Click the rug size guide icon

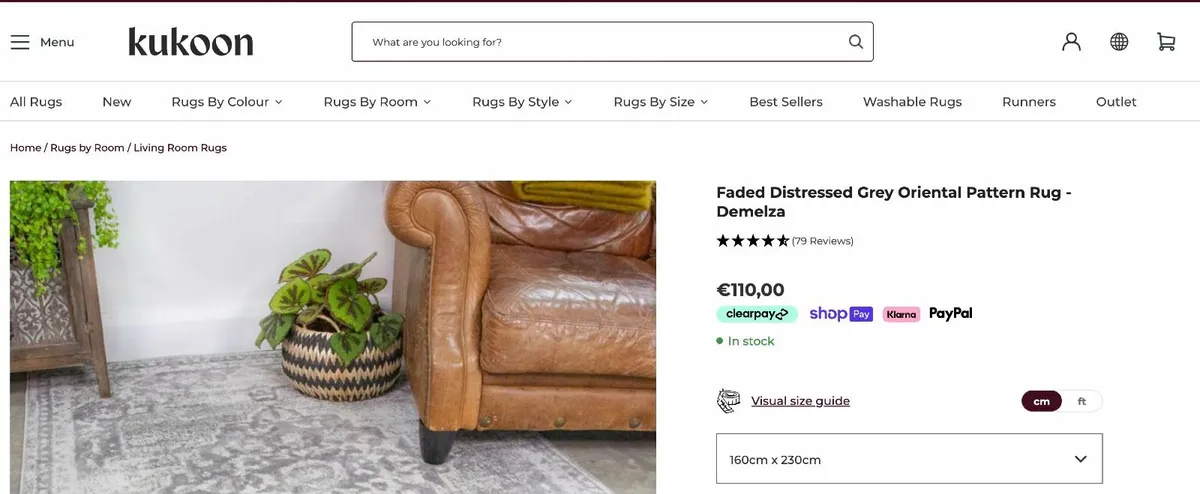[729, 401]
